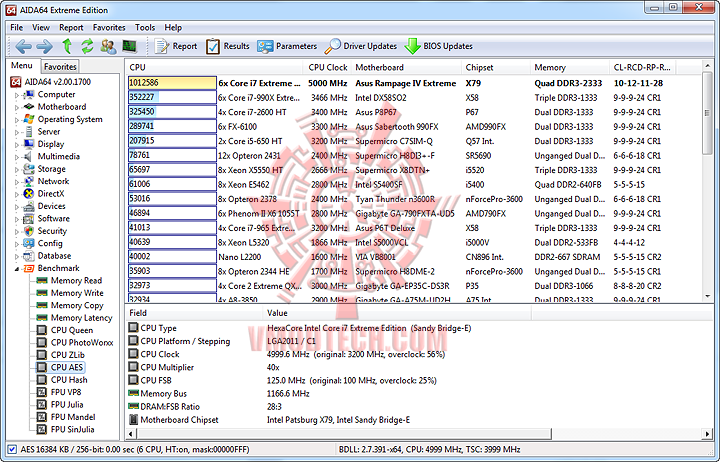The height and width of the screenshot is (462, 720).
Task: Click the users icon in toolbar
Action: (109, 46)
